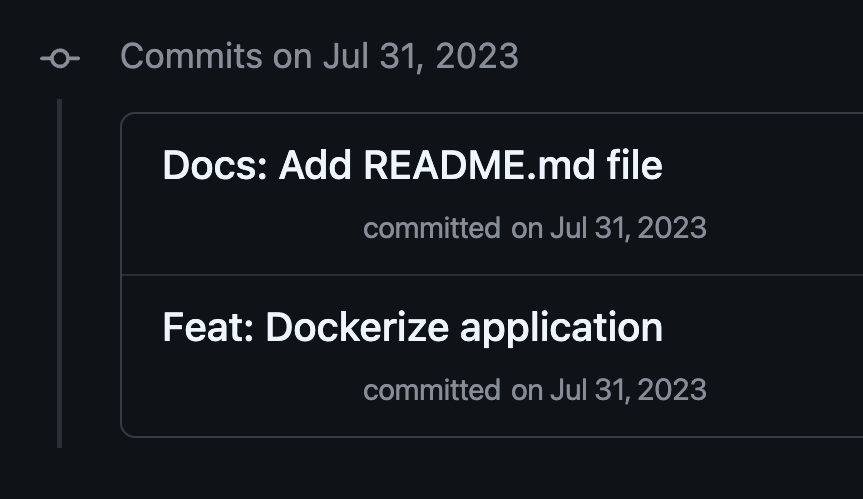Click the year "2023" in the commits heading

tap(476, 56)
